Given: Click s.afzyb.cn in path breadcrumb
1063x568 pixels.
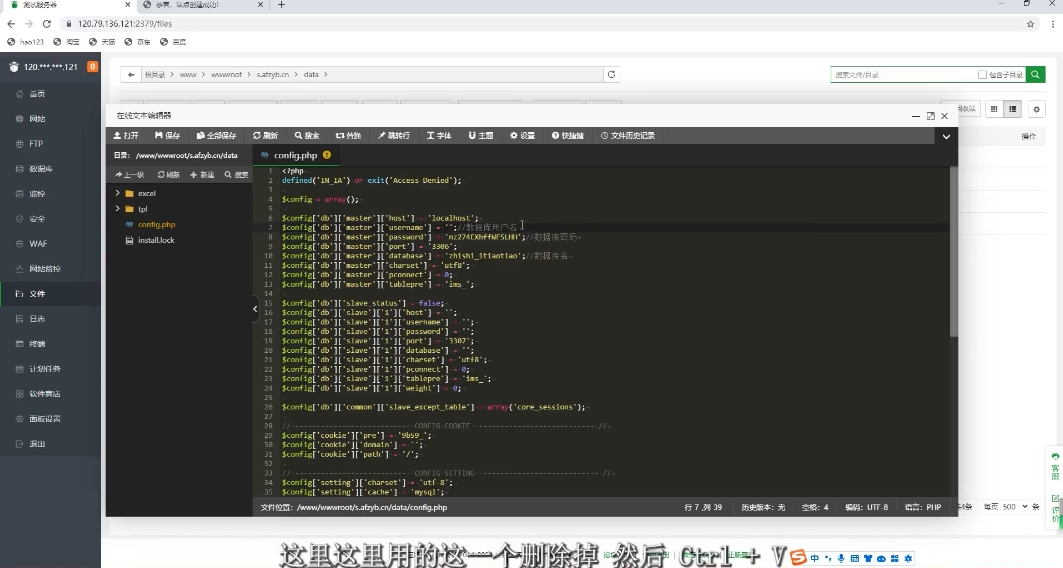Looking at the screenshot, I should 273,75.
